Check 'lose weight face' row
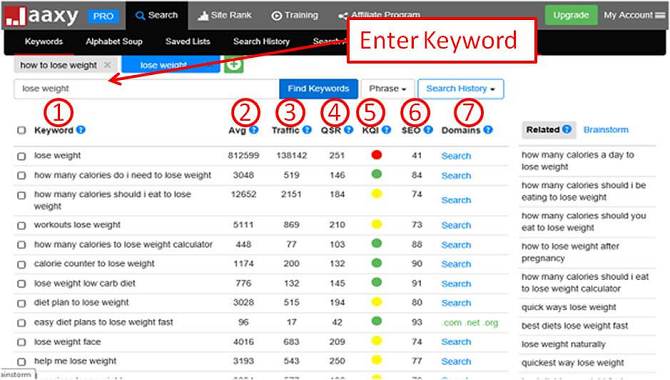The width and height of the screenshot is (670, 380). click(x=21, y=342)
